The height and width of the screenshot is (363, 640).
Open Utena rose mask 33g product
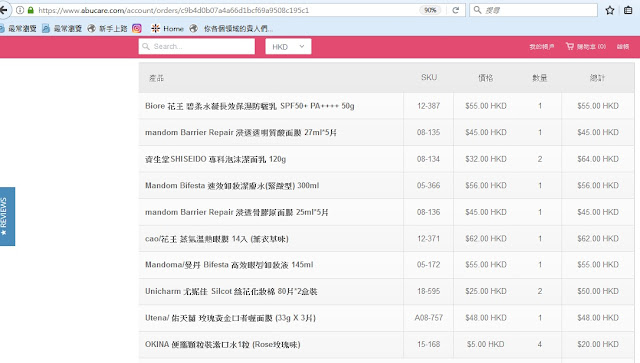(x=230, y=318)
